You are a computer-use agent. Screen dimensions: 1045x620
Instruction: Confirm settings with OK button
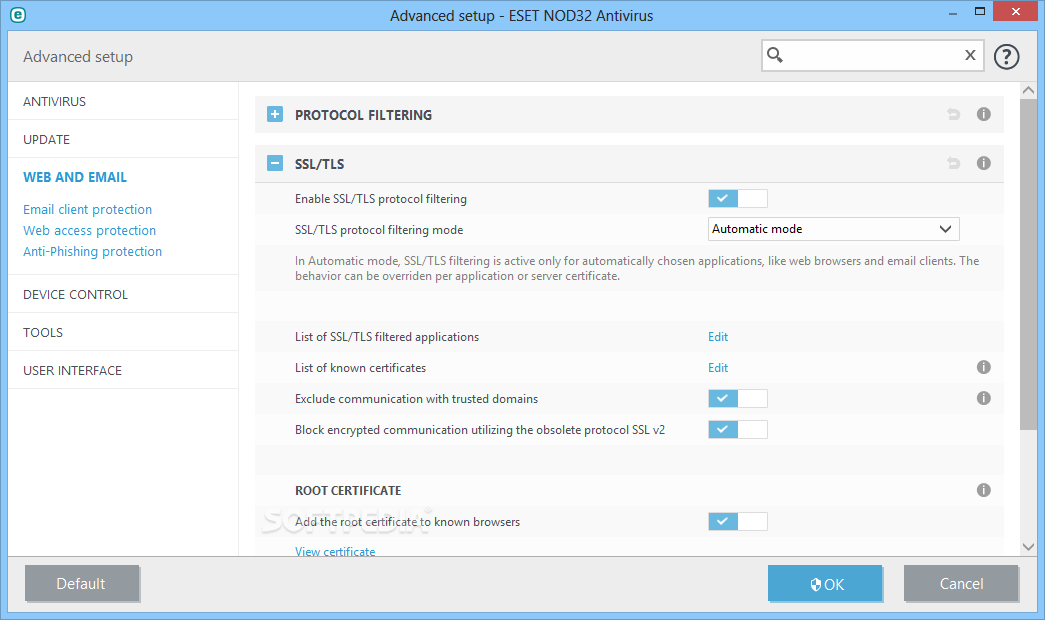[x=825, y=583]
